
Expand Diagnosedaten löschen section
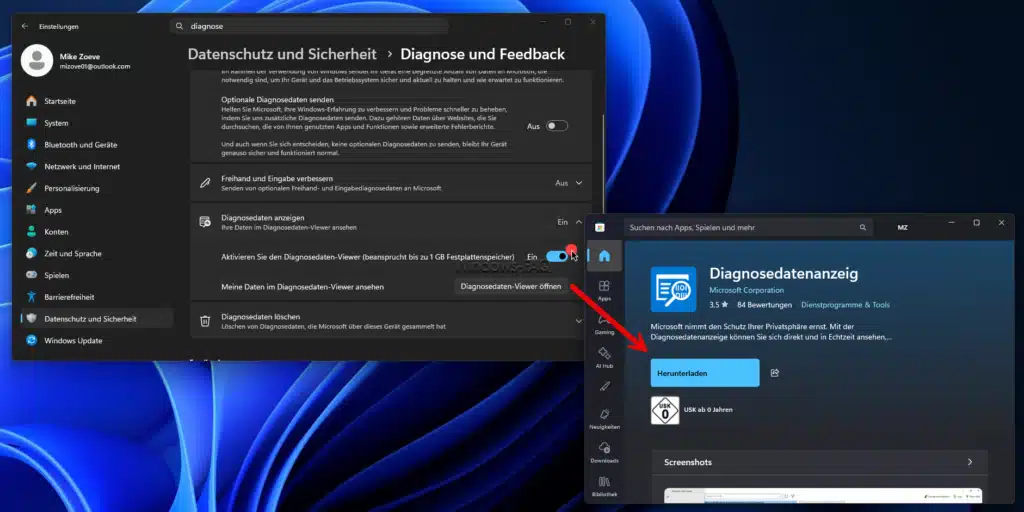[579, 321]
